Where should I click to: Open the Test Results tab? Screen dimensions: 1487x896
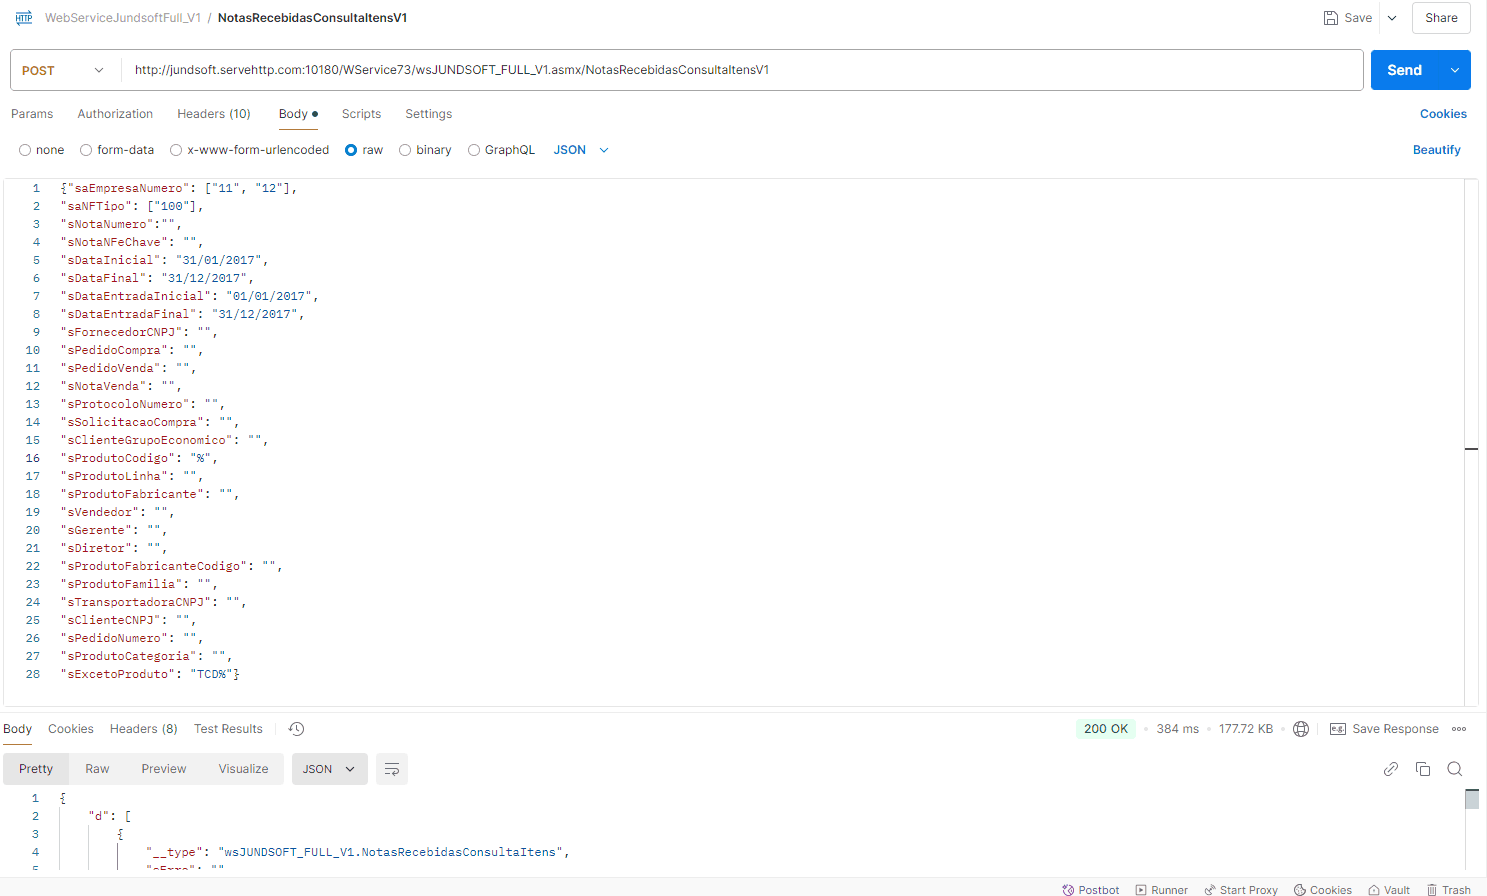[228, 729]
